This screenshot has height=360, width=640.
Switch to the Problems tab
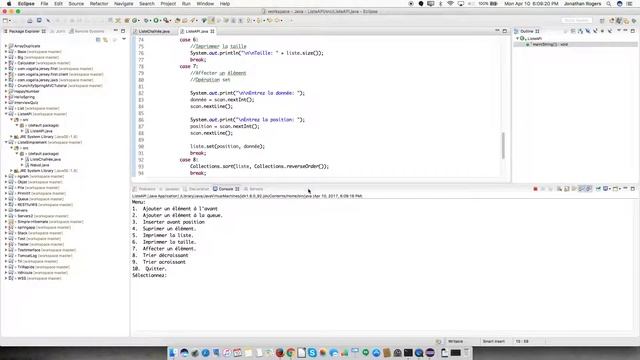144,189
